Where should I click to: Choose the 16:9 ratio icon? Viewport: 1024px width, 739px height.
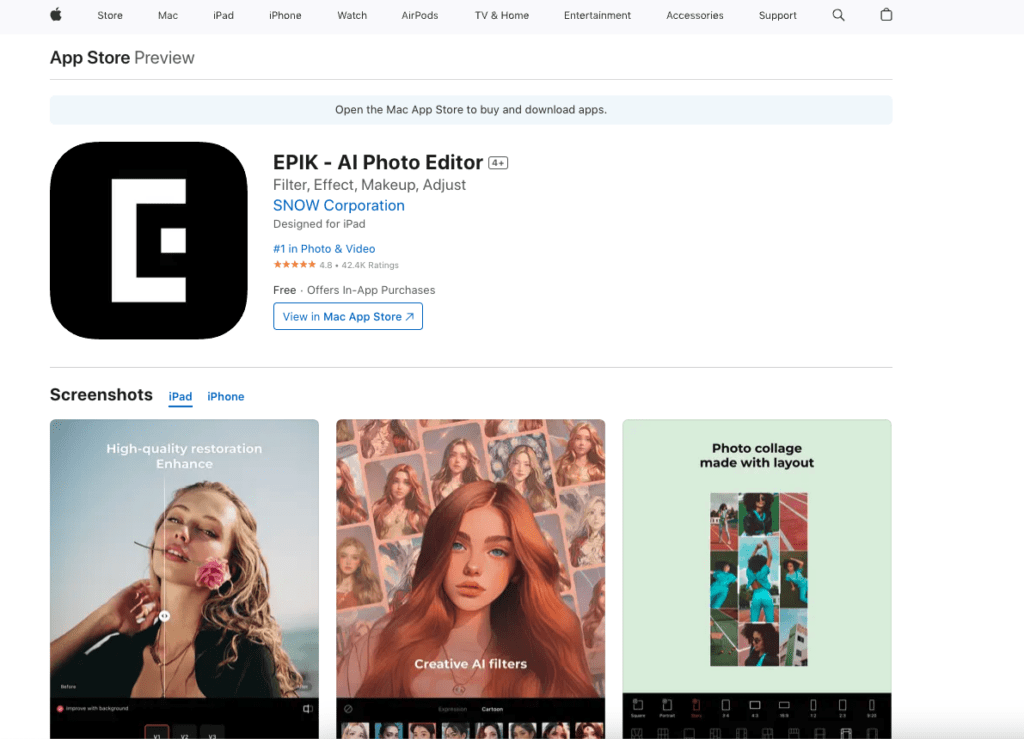coord(784,707)
